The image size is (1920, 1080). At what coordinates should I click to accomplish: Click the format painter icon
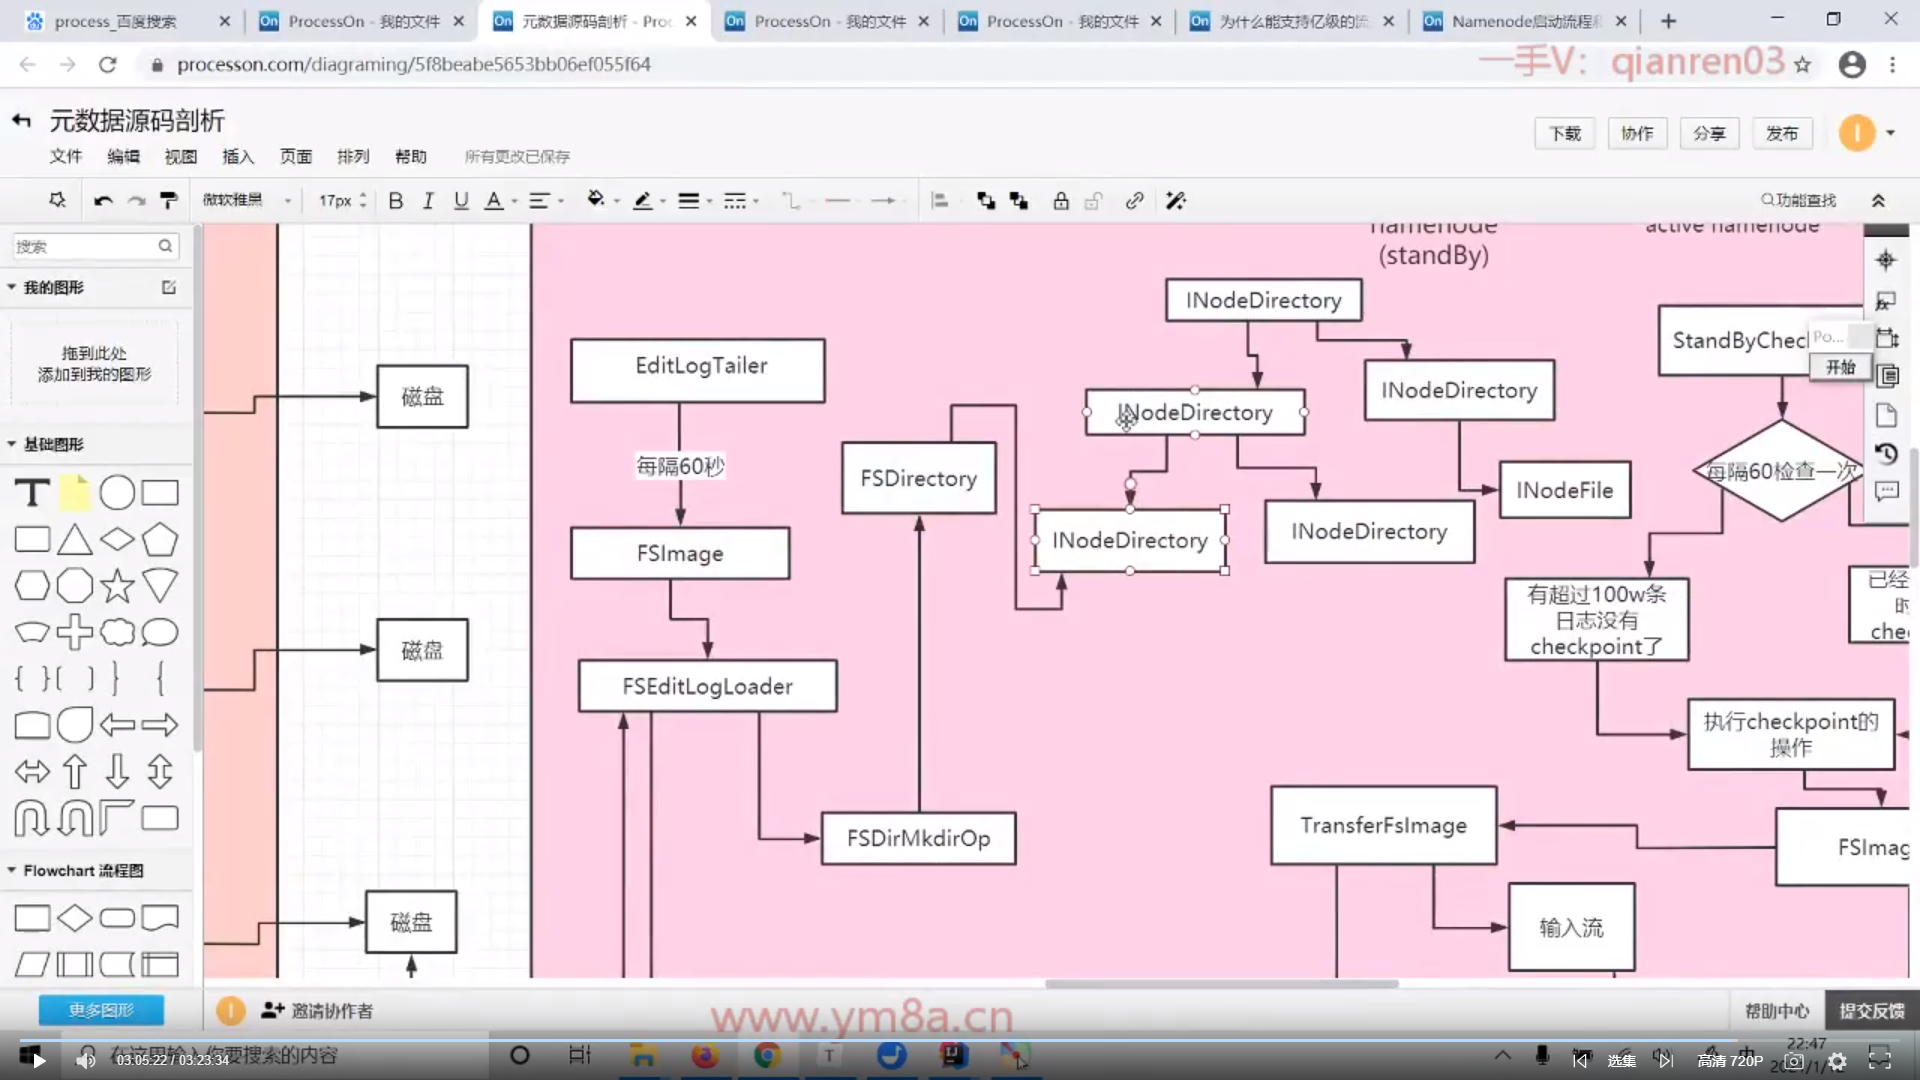pos(169,201)
